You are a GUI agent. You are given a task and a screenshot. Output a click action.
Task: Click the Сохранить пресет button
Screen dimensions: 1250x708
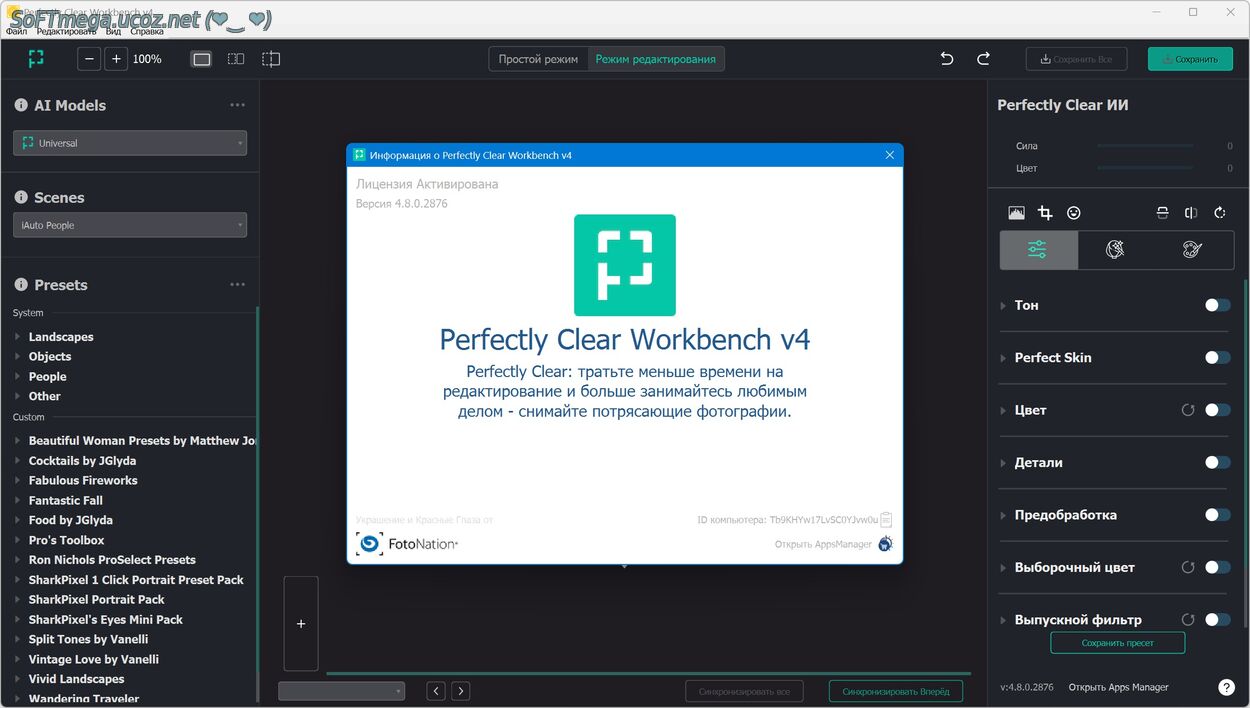click(x=1117, y=643)
